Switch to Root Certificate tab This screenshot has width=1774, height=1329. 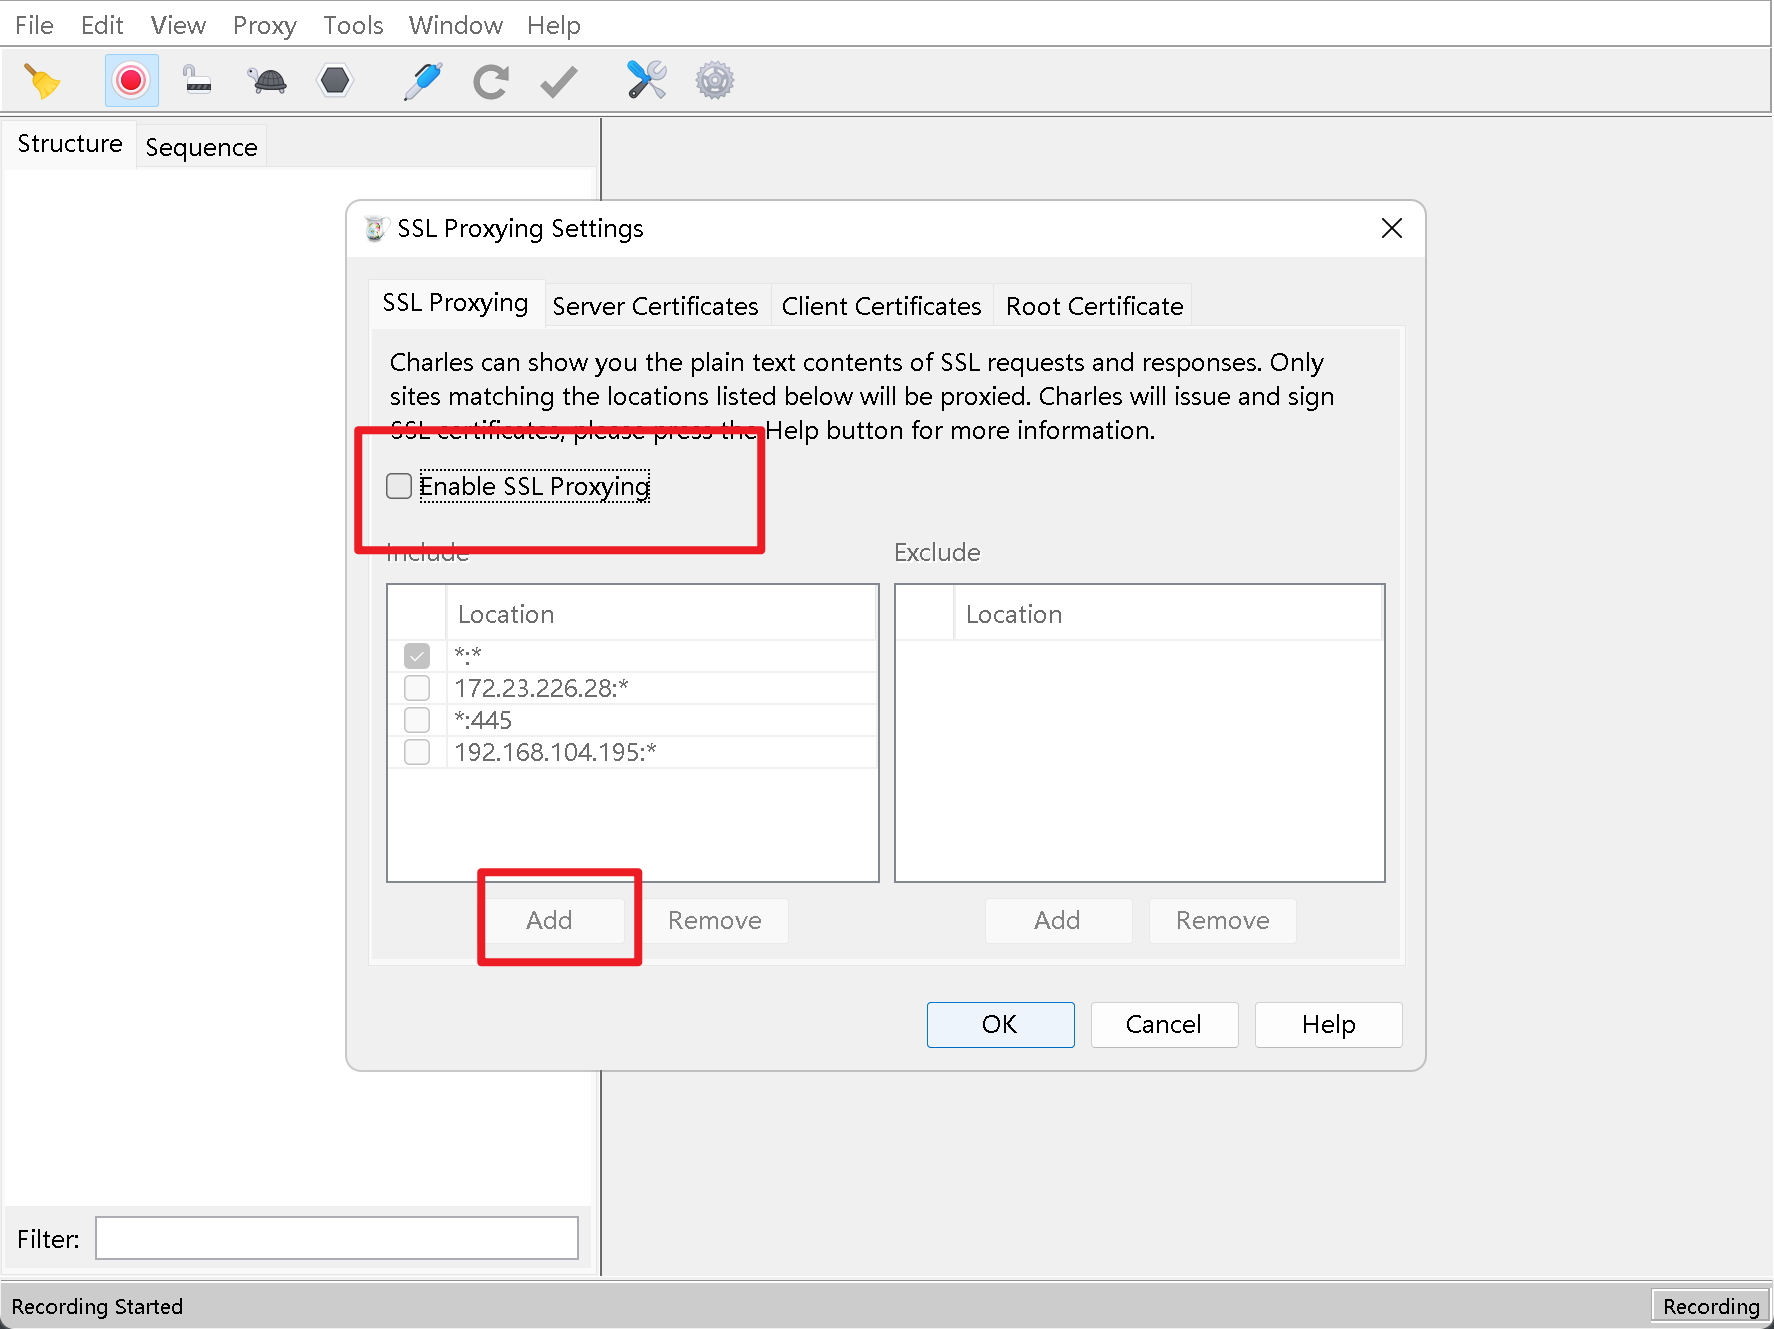click(x=1094, y=306)
